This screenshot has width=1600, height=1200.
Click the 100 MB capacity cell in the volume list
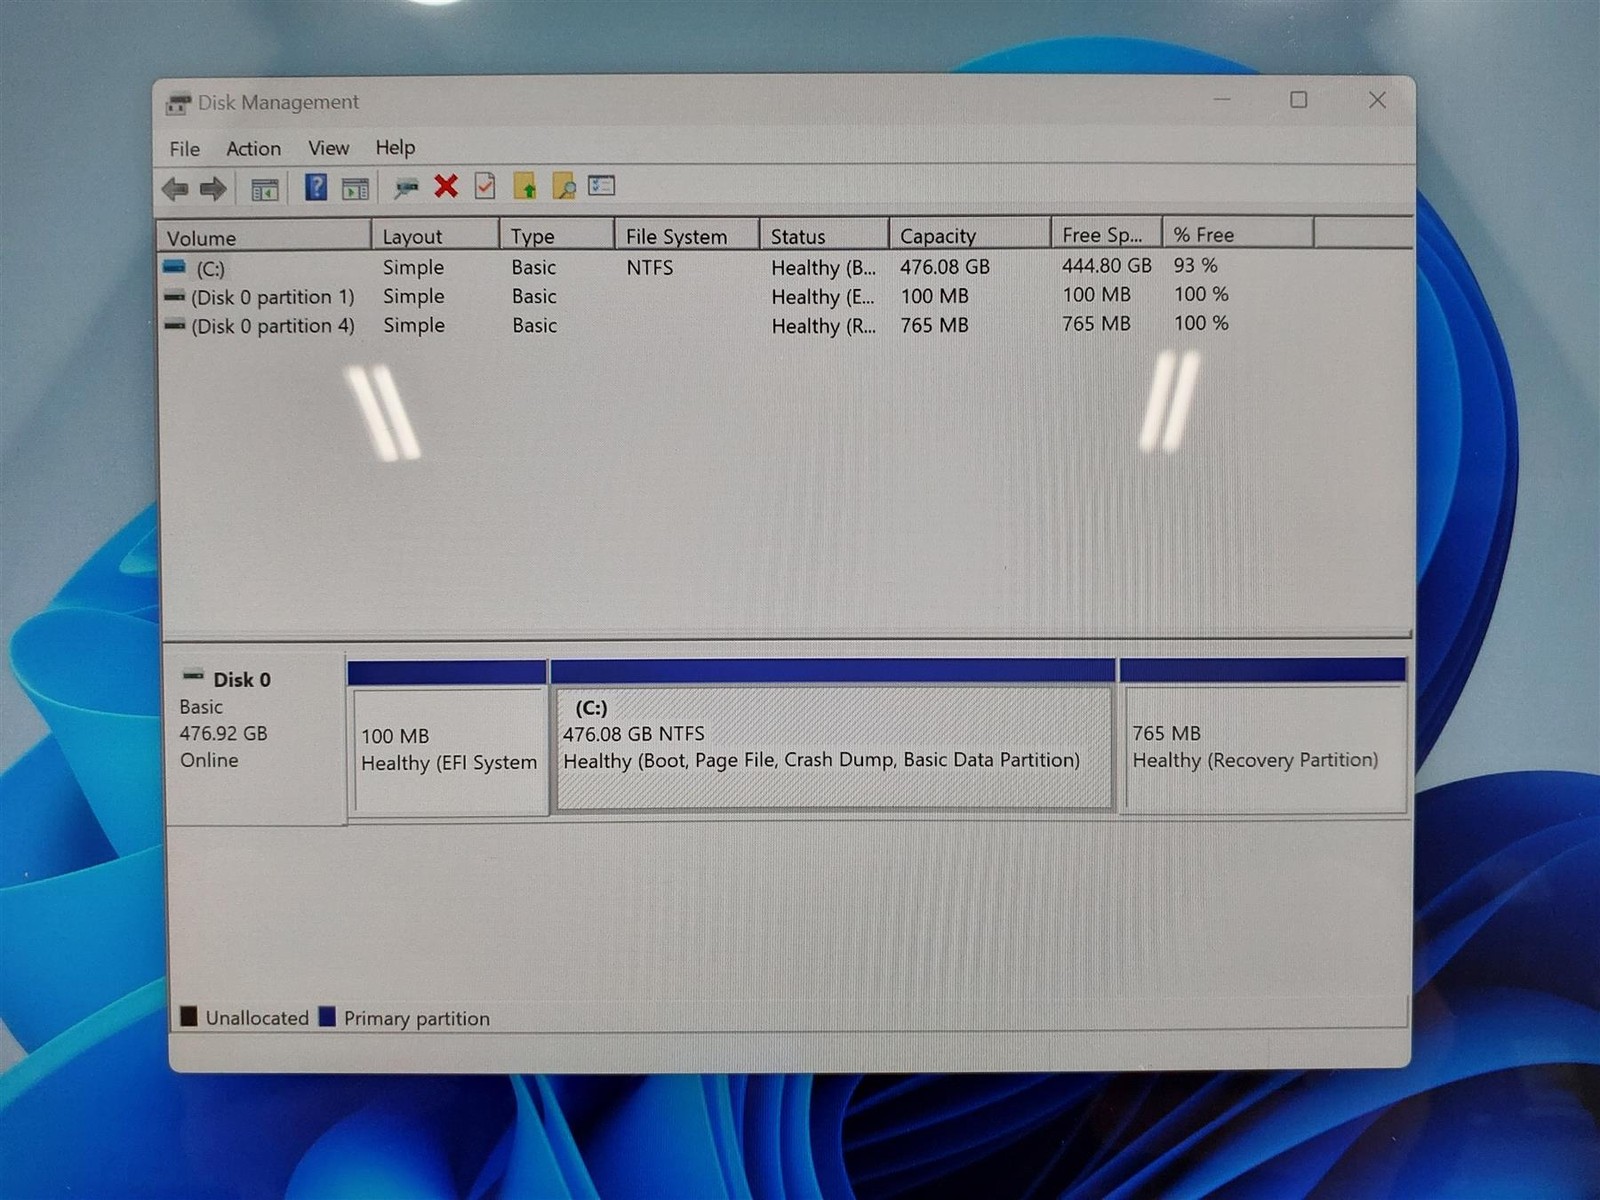pyautogui.click(x=934, y=296)
